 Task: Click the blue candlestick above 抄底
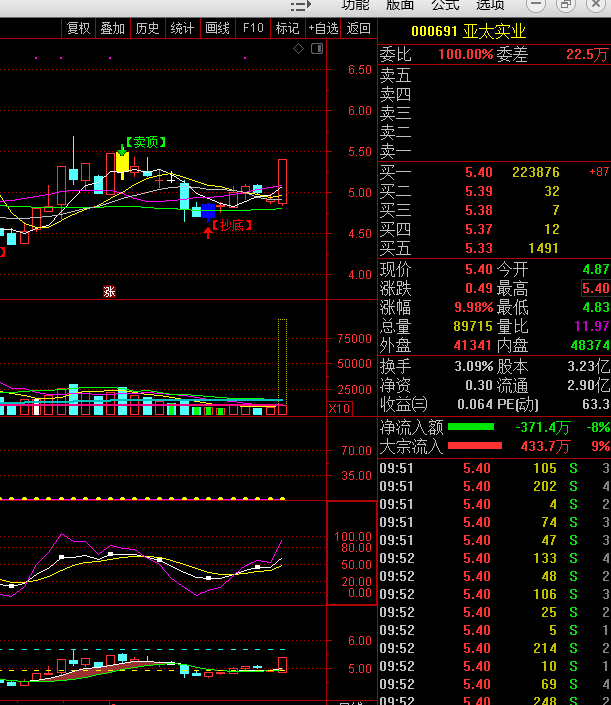[208, 211]
